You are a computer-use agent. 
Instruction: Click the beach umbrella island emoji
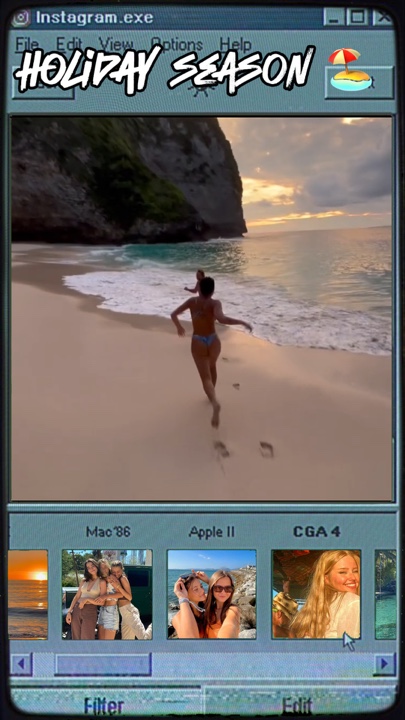click(x=351, y=69)
